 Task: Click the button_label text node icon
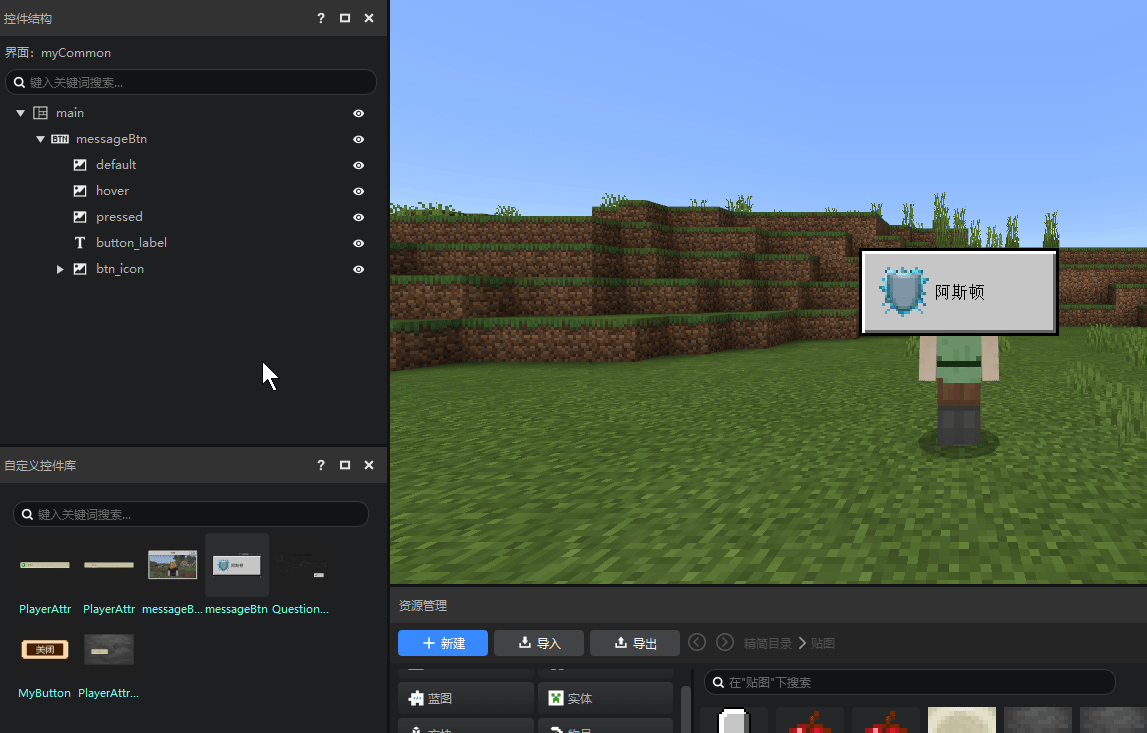point(80,243)
